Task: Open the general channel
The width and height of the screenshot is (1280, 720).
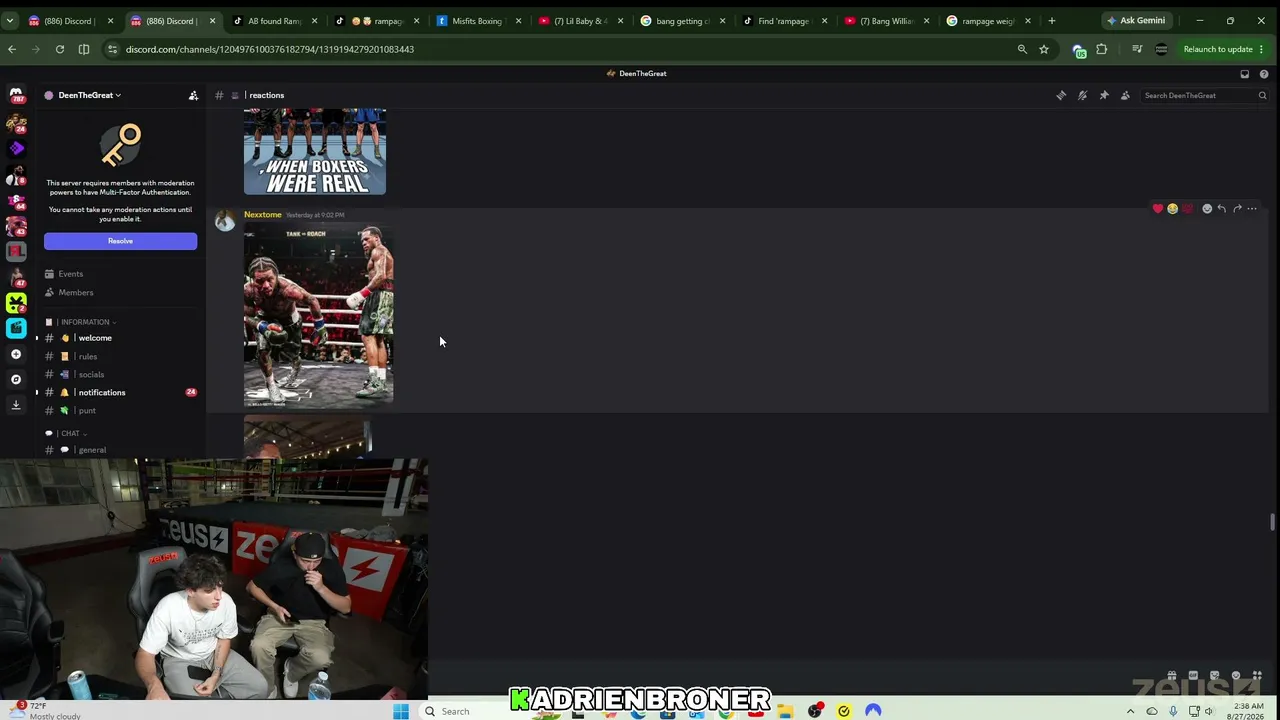Action: (x=120, y=450)
